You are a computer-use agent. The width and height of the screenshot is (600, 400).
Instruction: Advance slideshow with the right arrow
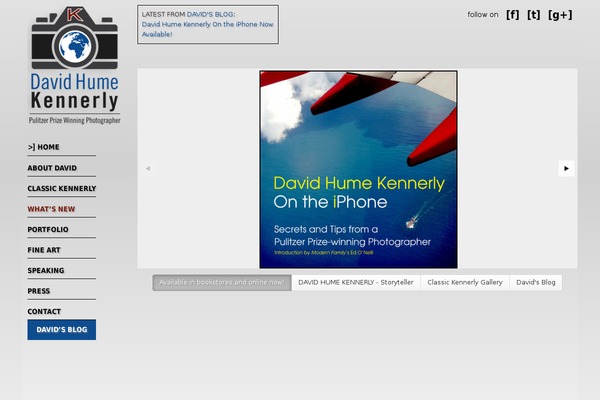pyautogui.click(x=566, y=168)
